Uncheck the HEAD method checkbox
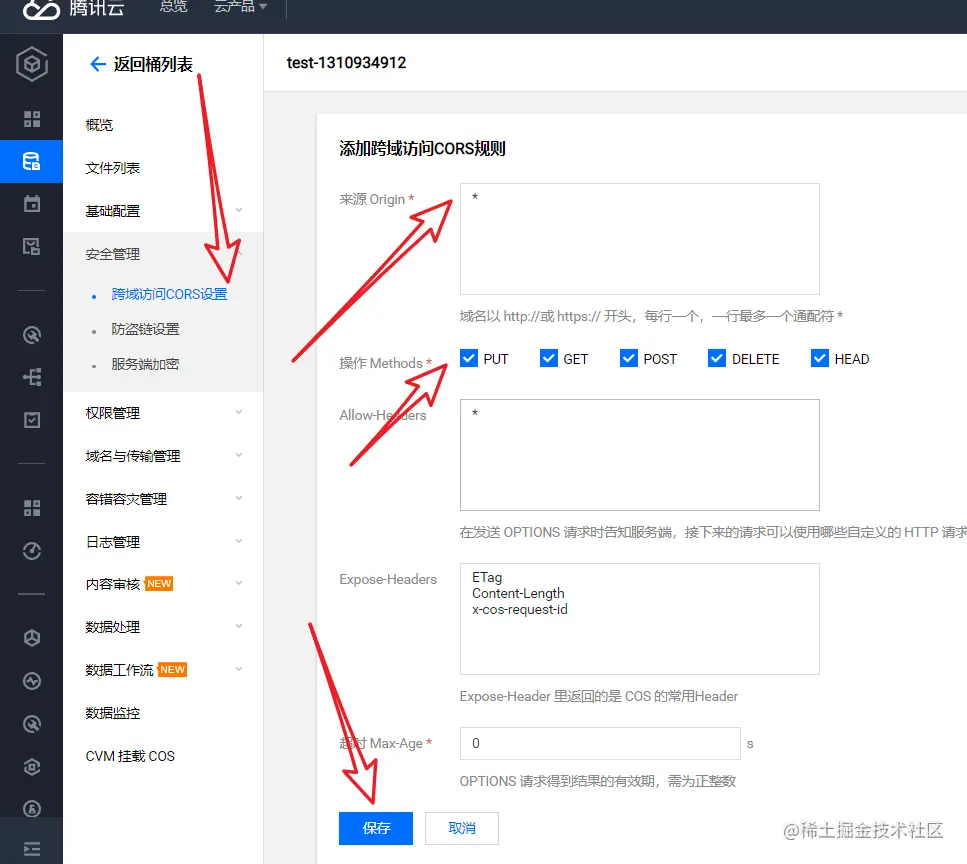 [x=820, y=358]
